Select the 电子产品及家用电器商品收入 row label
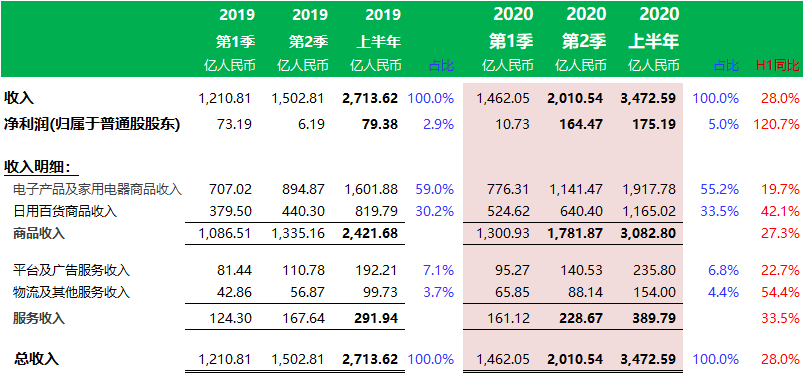Viewport: 806px width, 376px height. pyautogui.click(x=98, y=189)
